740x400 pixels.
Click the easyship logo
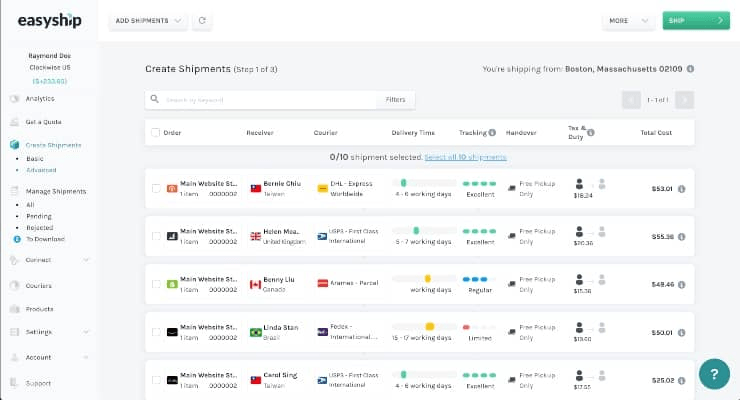tap(50, 21)
